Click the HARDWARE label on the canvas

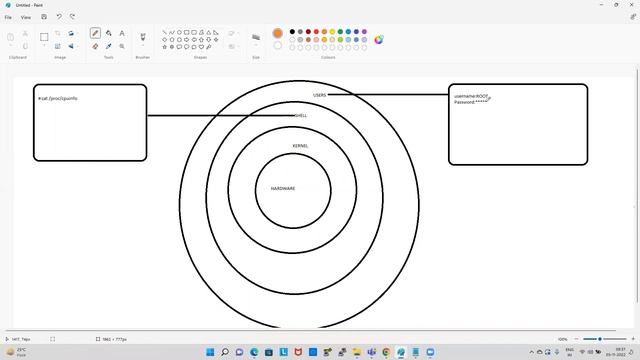tap(283, 189)
